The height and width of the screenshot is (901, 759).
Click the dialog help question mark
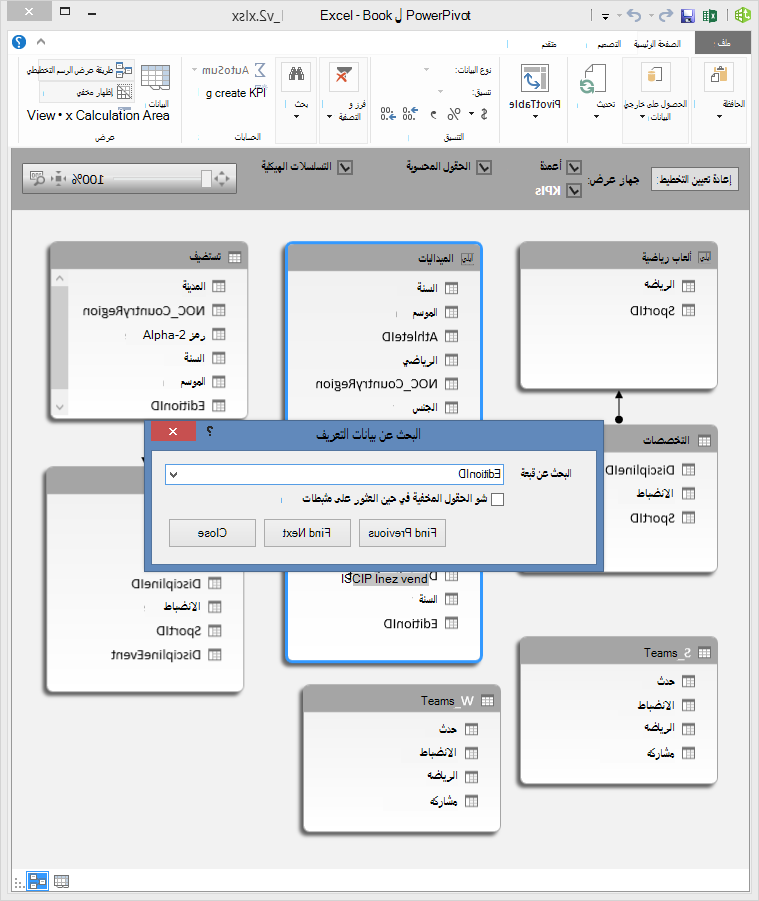pyautogui.click(x=210, y=432)
